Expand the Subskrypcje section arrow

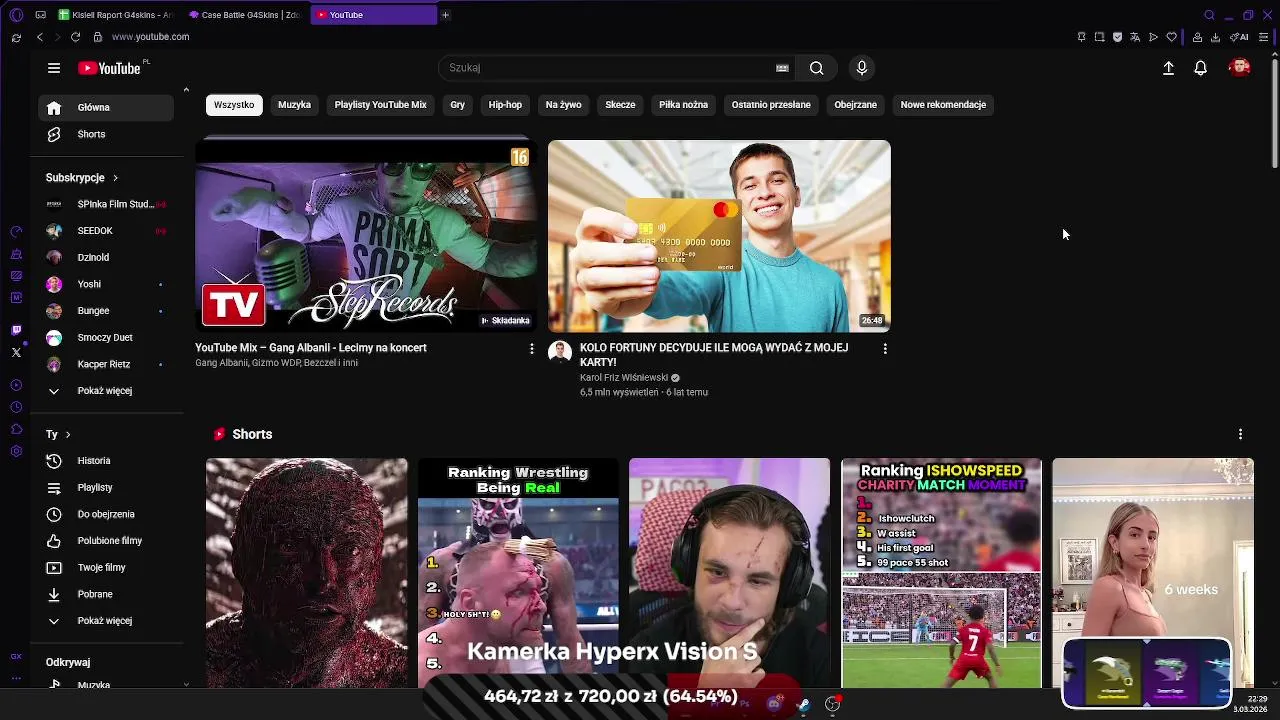point(115,178)
